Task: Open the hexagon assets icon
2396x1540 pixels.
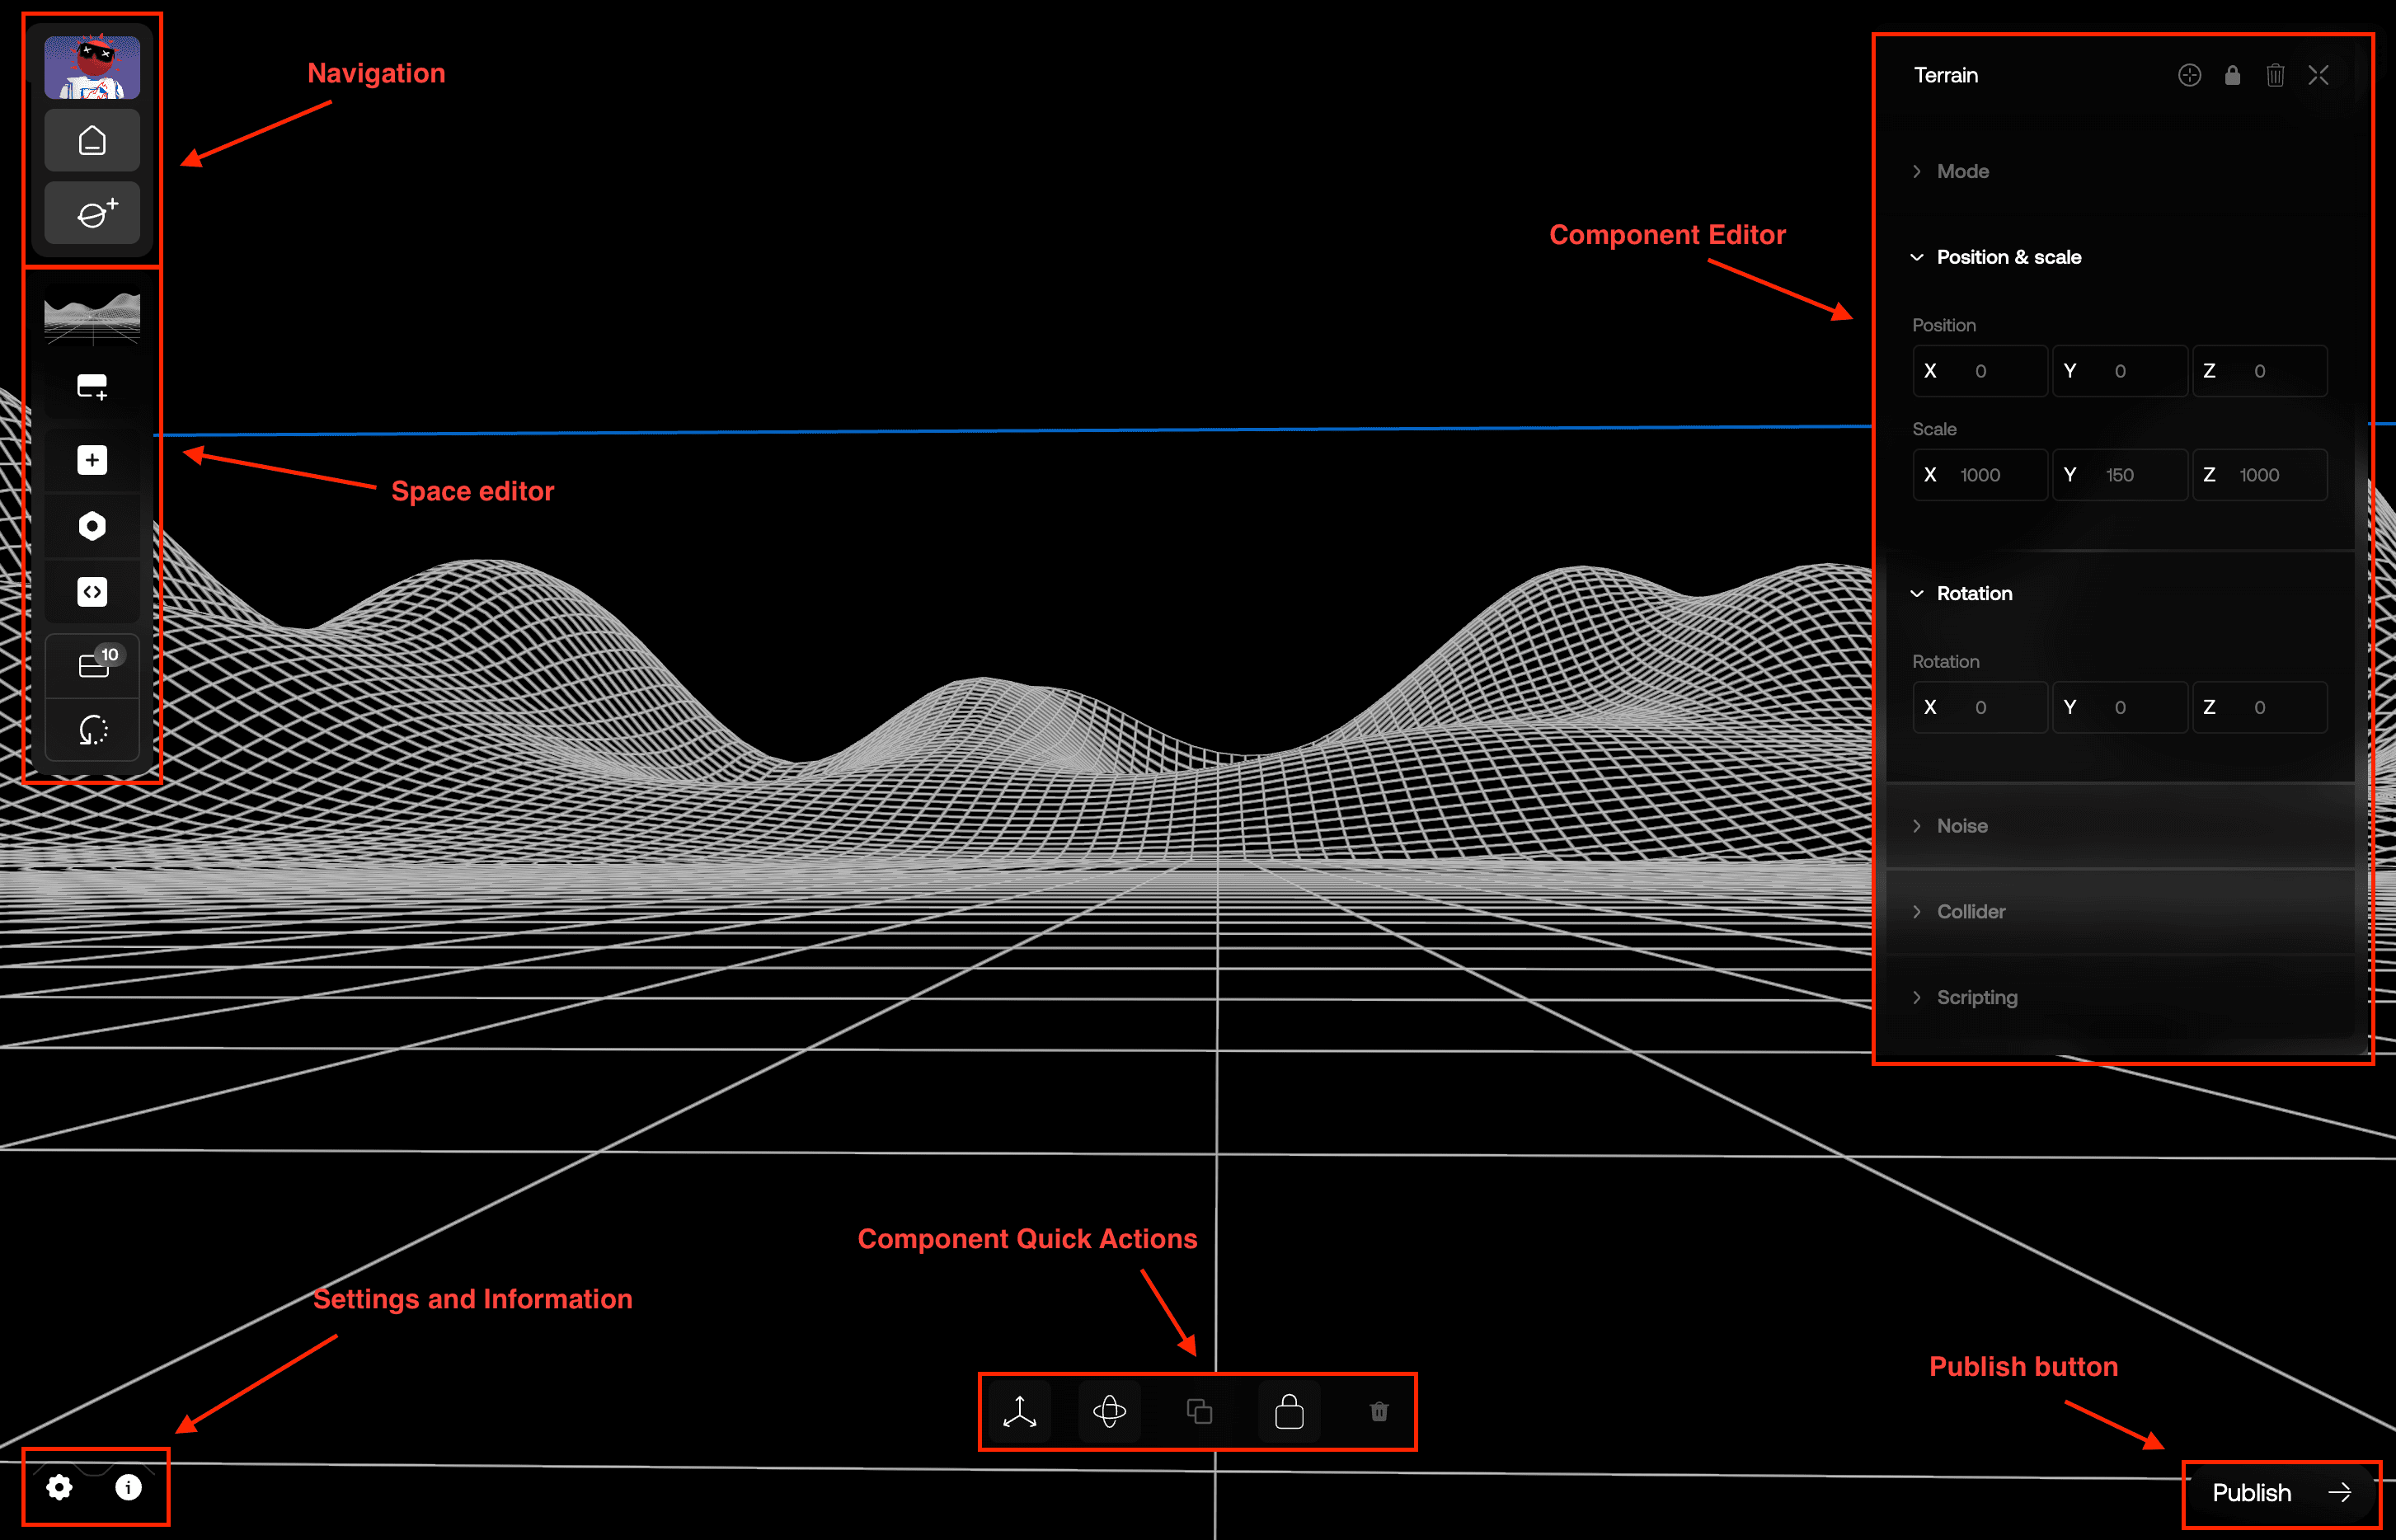Action: tap(92, 526)
